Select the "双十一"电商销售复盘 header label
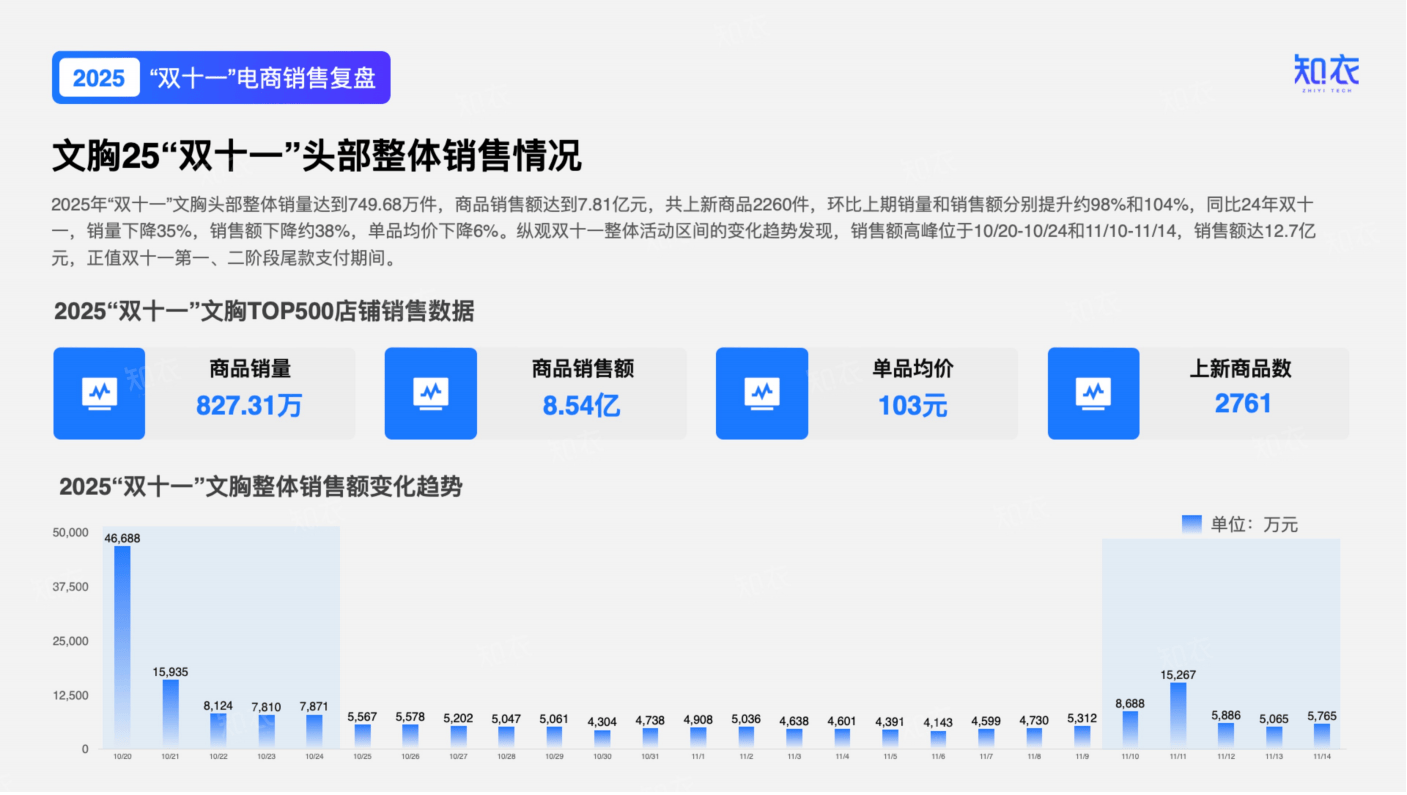The height and width of the screenshot is (795, 1407). point(262,78)
